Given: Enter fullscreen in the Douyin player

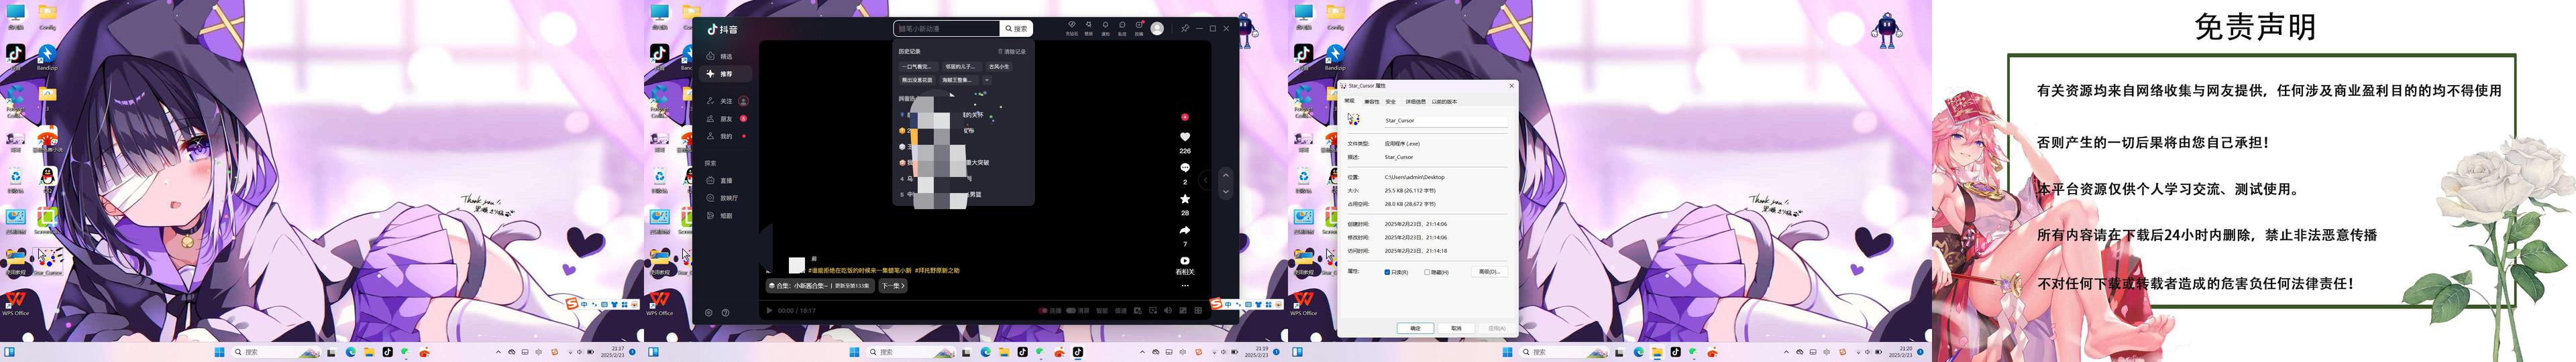Looking at the screenshot, I should point(1198,311).
